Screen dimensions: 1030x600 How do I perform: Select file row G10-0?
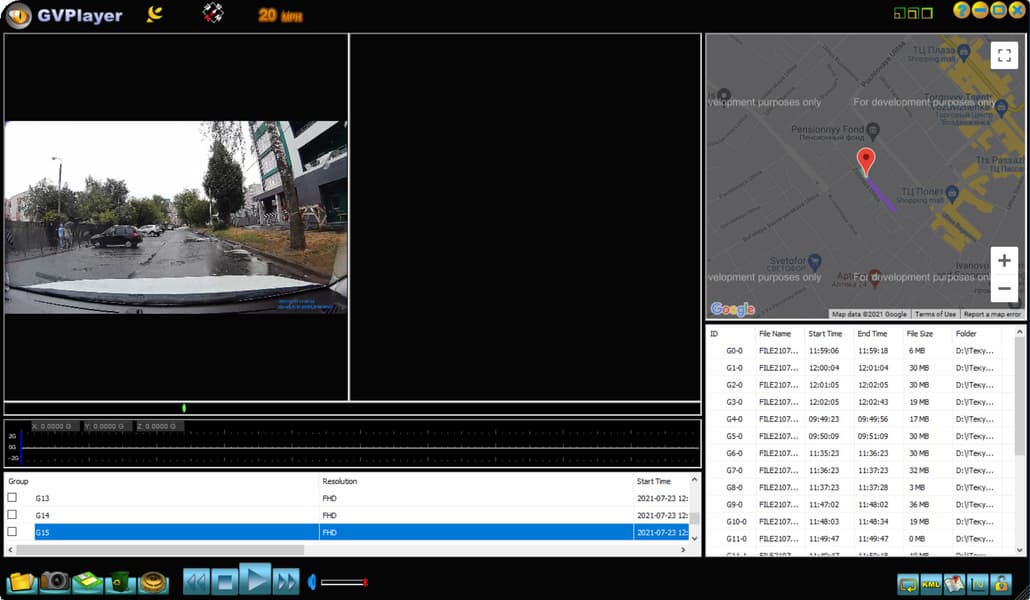860,522
